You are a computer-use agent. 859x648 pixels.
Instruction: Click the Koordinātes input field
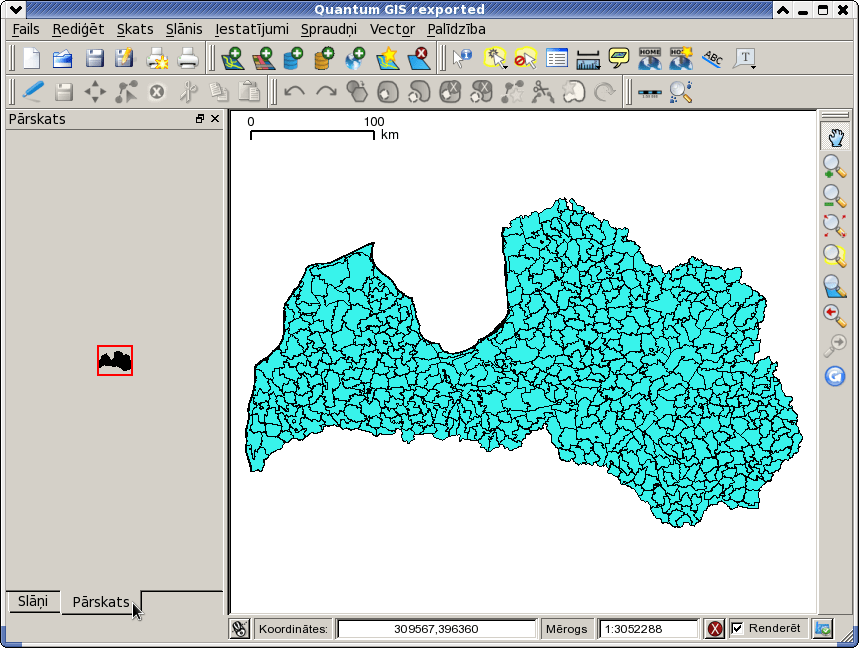pos(436,629)
